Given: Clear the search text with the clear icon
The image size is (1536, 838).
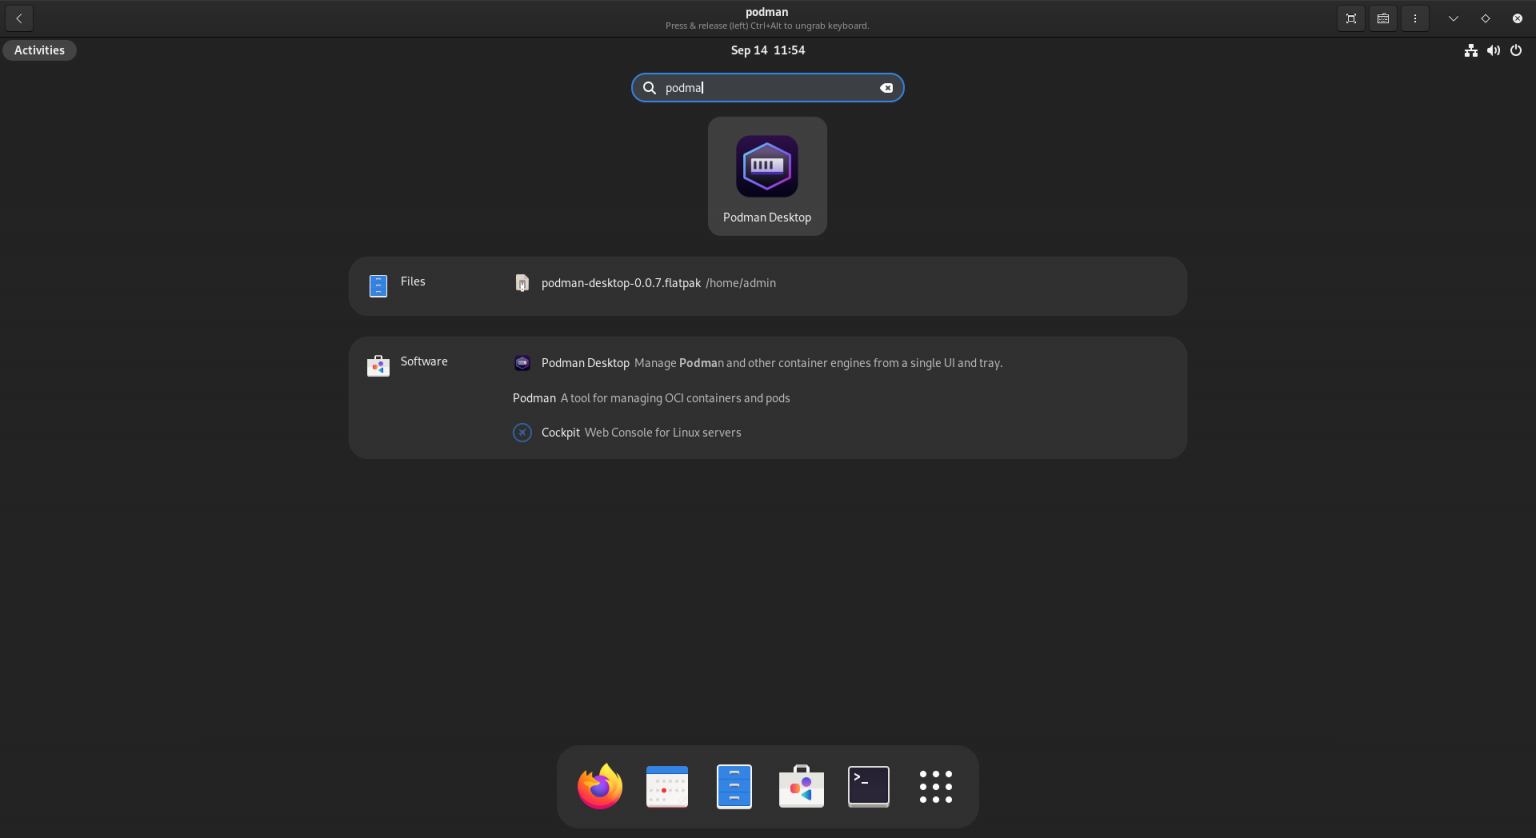Looking at the screenshot, I should 886,87.
